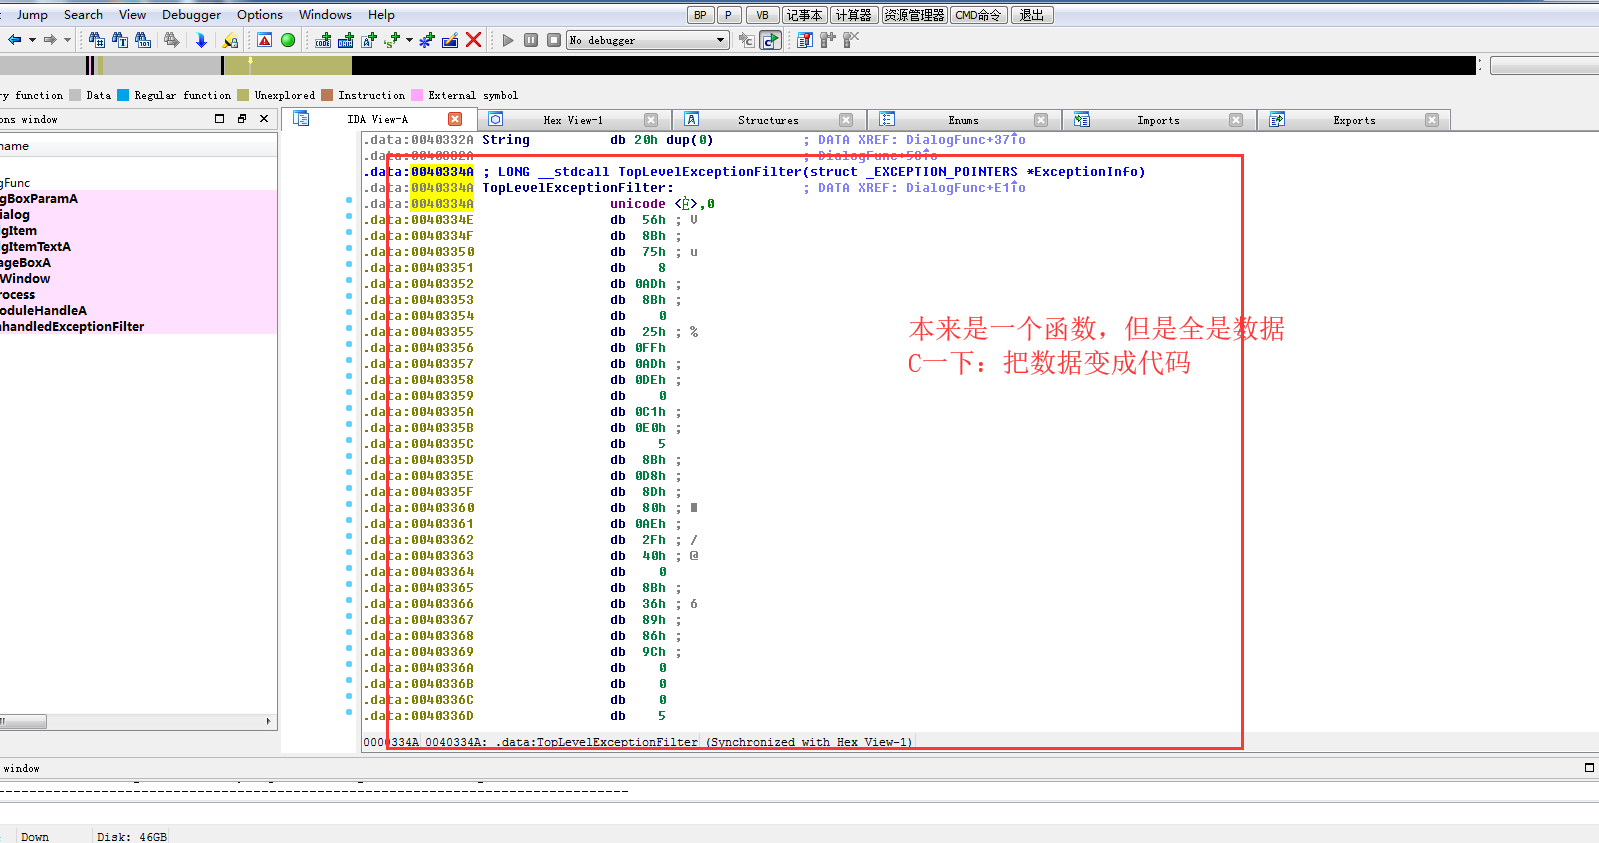This screenshot has width=1599, height=843.
Task: Open the Help menu
Action: [x=381, y=15]
